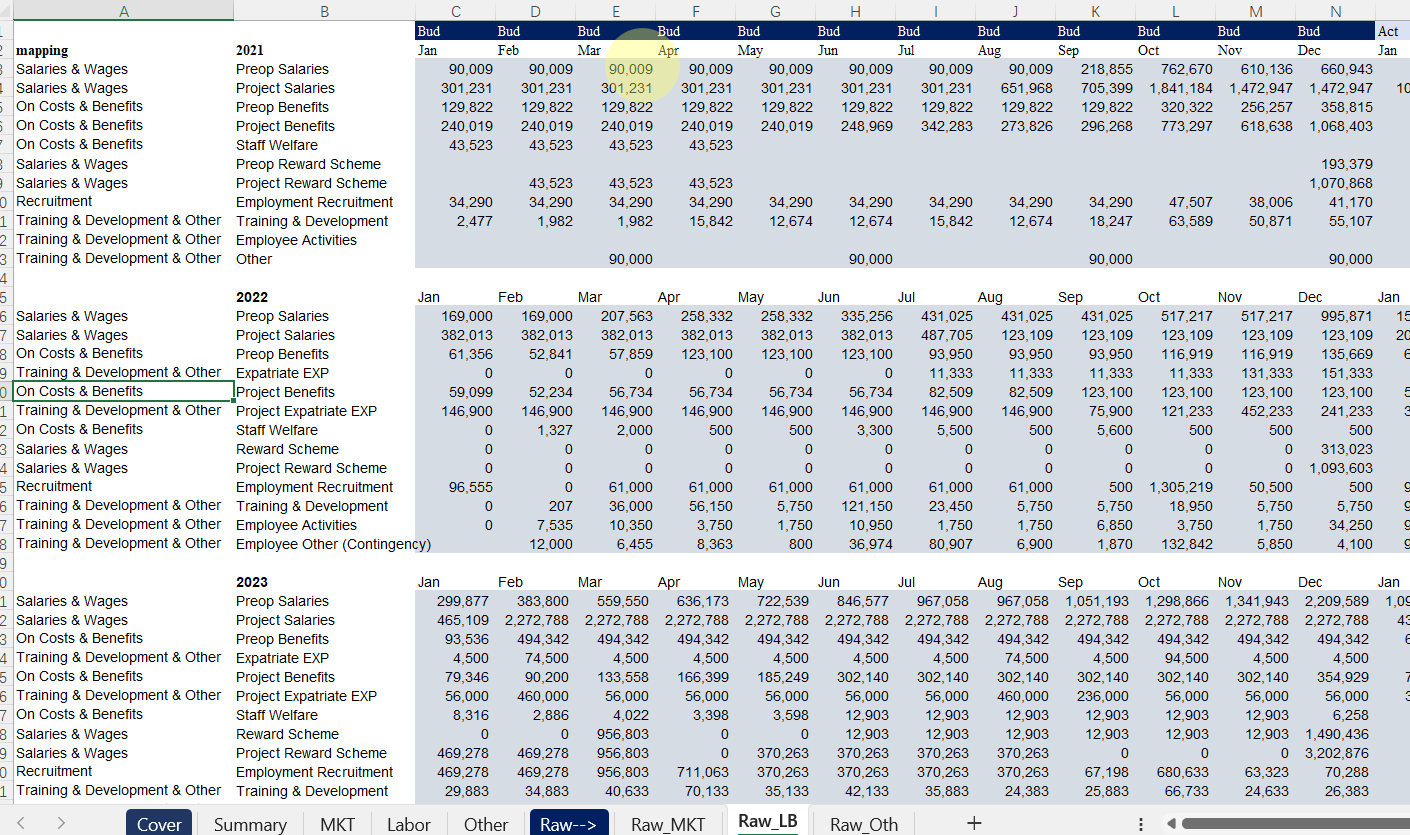The width and height of the screenshot is (1410, 835).
Task: Open the MKT sheet tab
Action: point(337,824)
